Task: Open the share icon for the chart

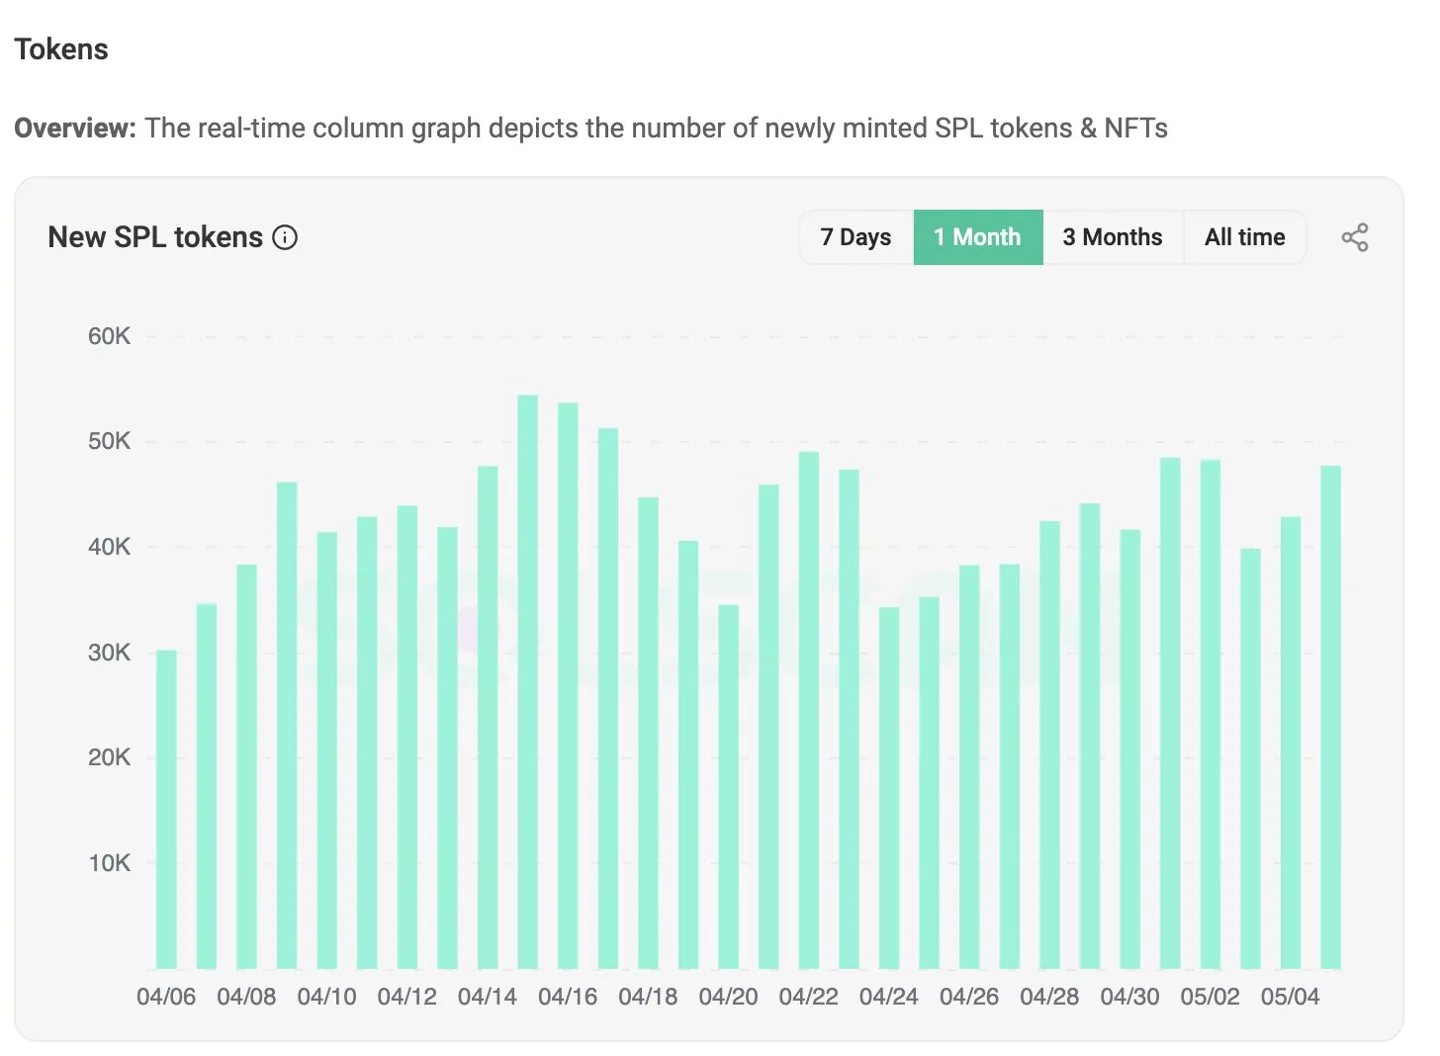Action: tap(1355, 238)
